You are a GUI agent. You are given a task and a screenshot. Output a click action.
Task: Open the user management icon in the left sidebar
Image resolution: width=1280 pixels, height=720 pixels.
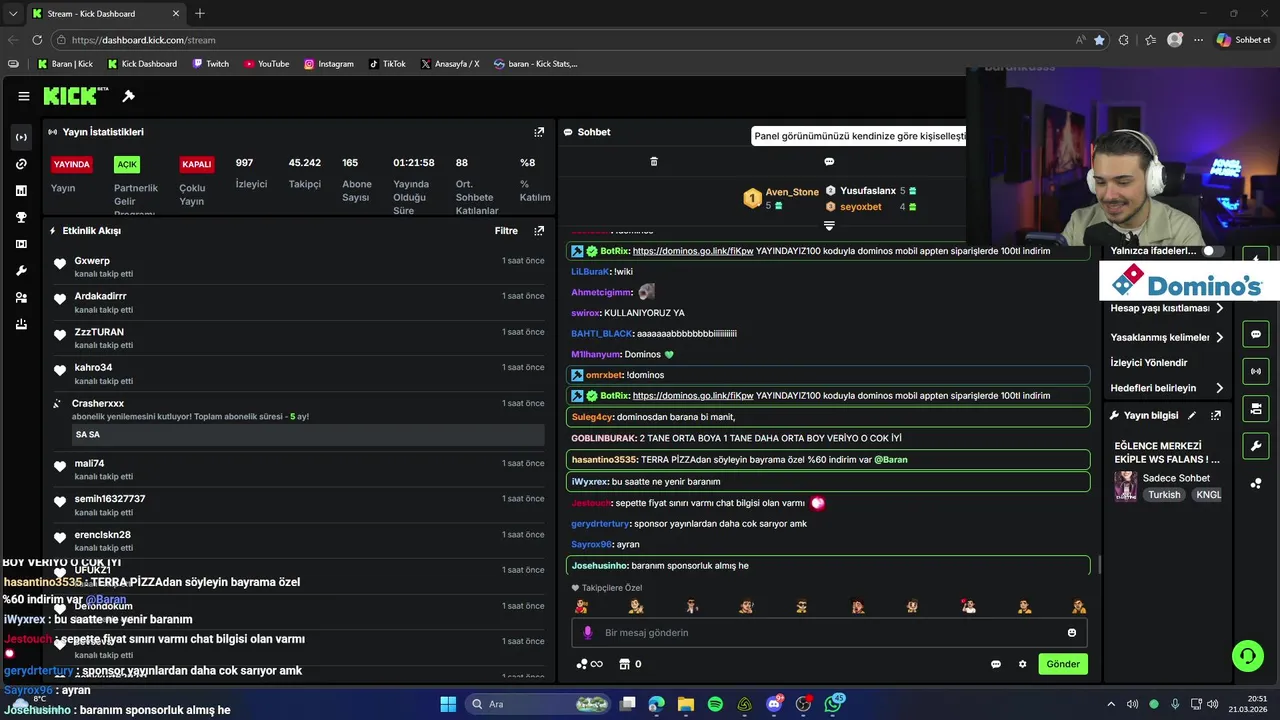22,298
